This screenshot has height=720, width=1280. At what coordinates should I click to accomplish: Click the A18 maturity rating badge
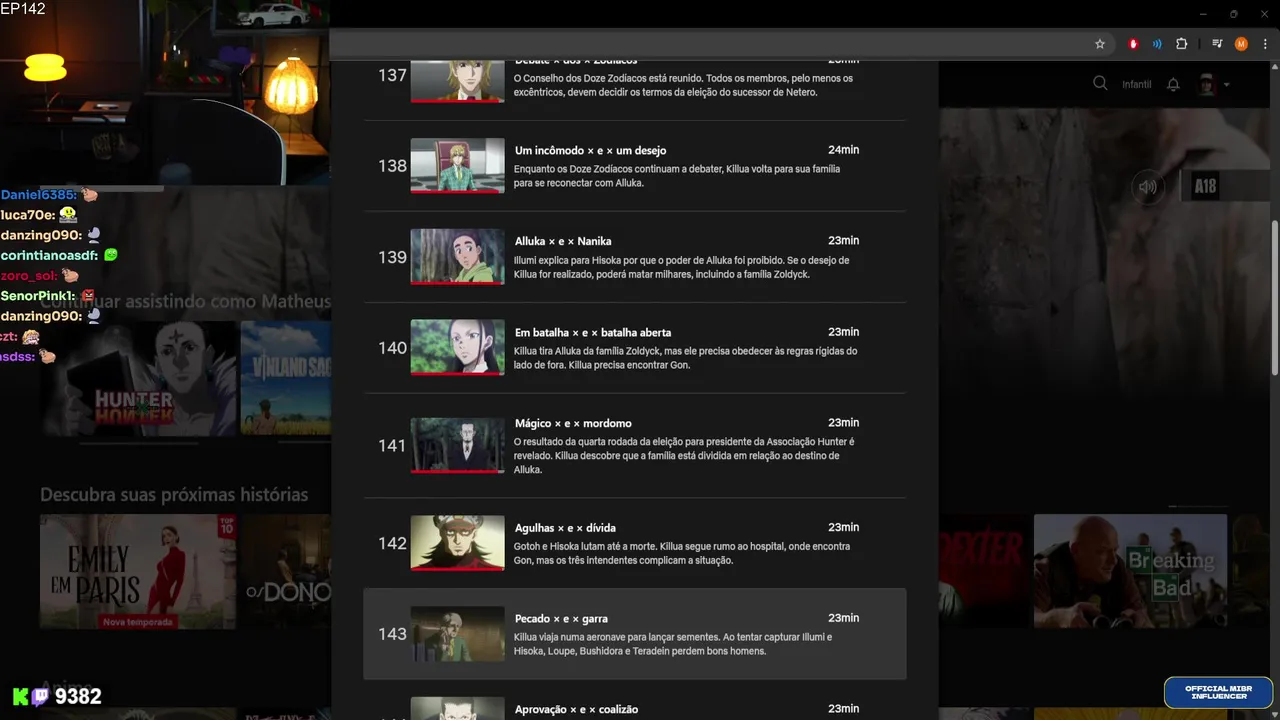click(x=1205, y=186)
